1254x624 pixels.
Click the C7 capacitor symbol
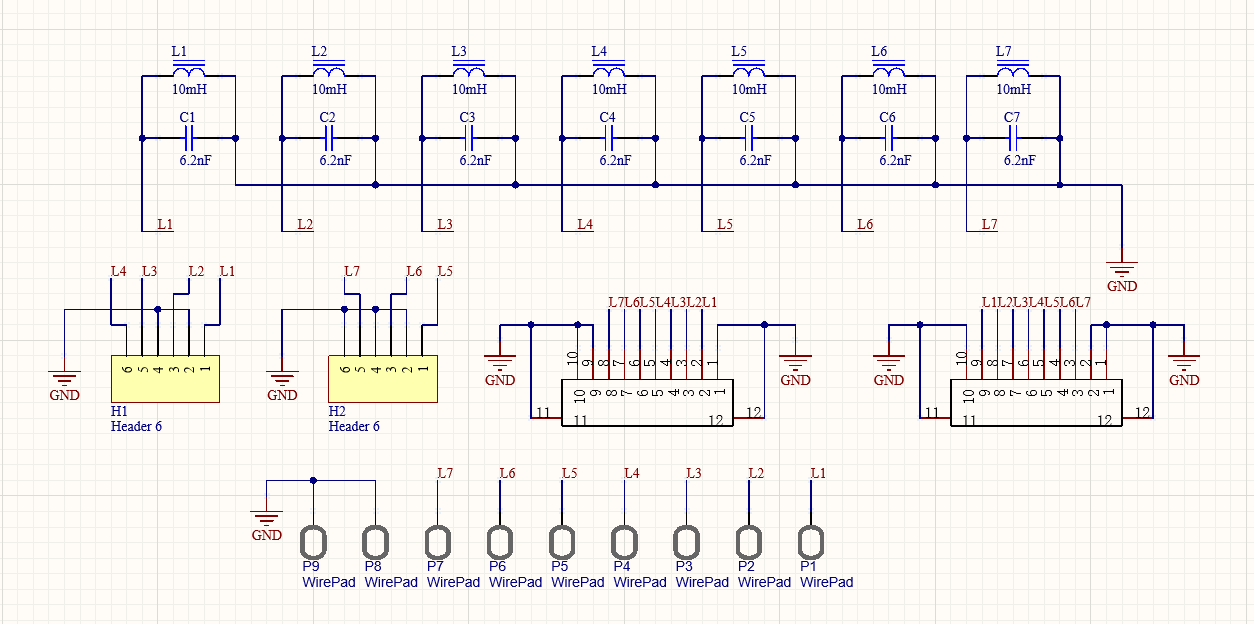pyautogui.click(x=1013, y=138)
